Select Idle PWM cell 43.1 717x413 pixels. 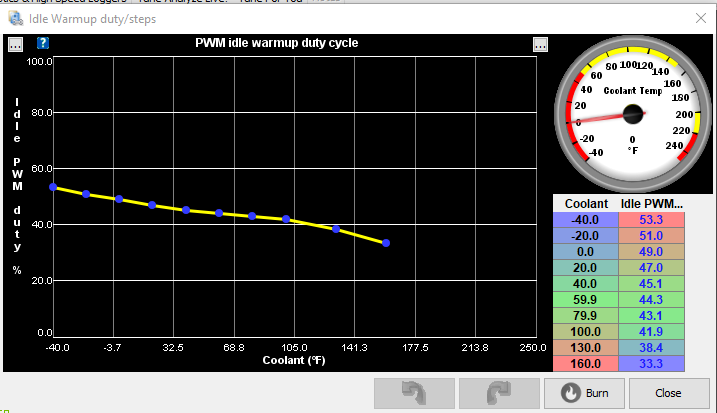[x=652, y=316]
